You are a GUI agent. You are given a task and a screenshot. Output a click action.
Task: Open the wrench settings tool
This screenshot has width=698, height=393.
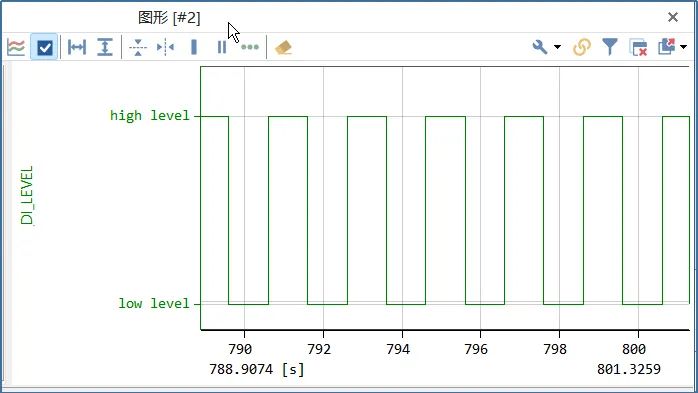pos(540,47)
